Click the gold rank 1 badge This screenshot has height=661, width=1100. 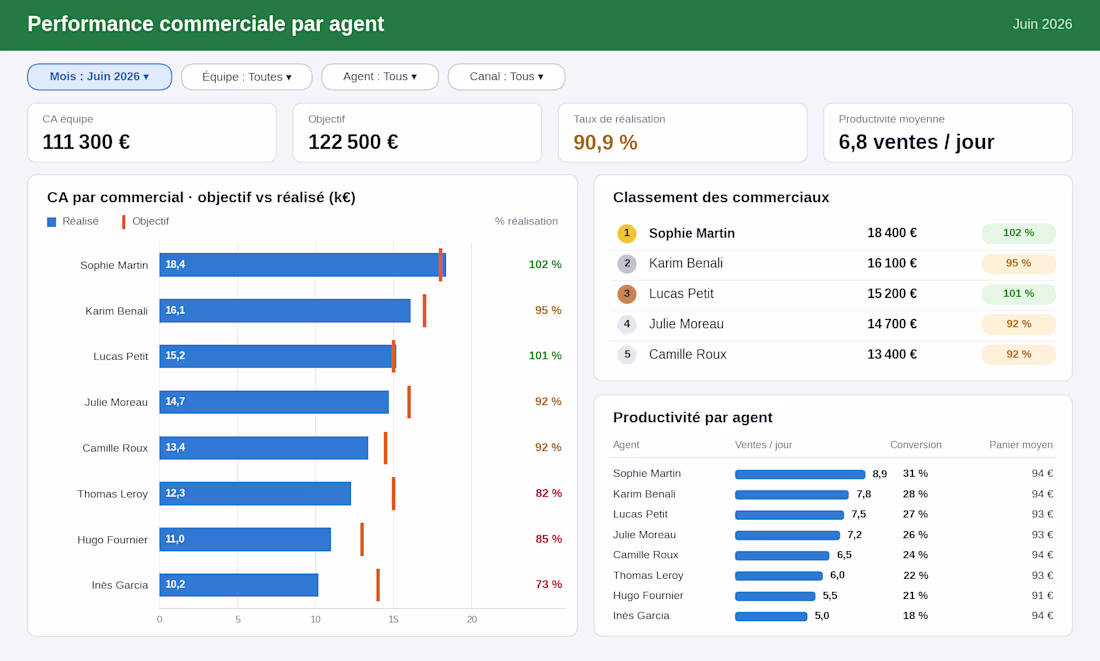click(626, 233)
